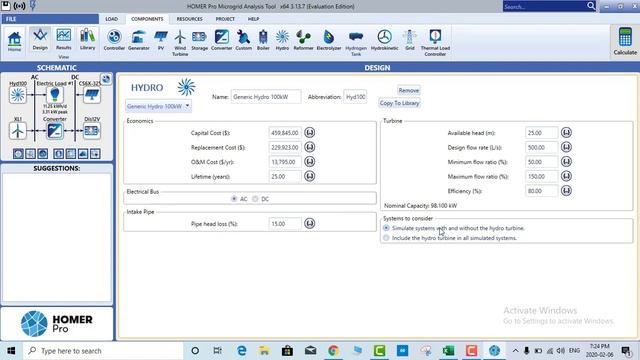Click the Remove button
The height and width of the screenshot is (360, 640).
coord(409,90)
